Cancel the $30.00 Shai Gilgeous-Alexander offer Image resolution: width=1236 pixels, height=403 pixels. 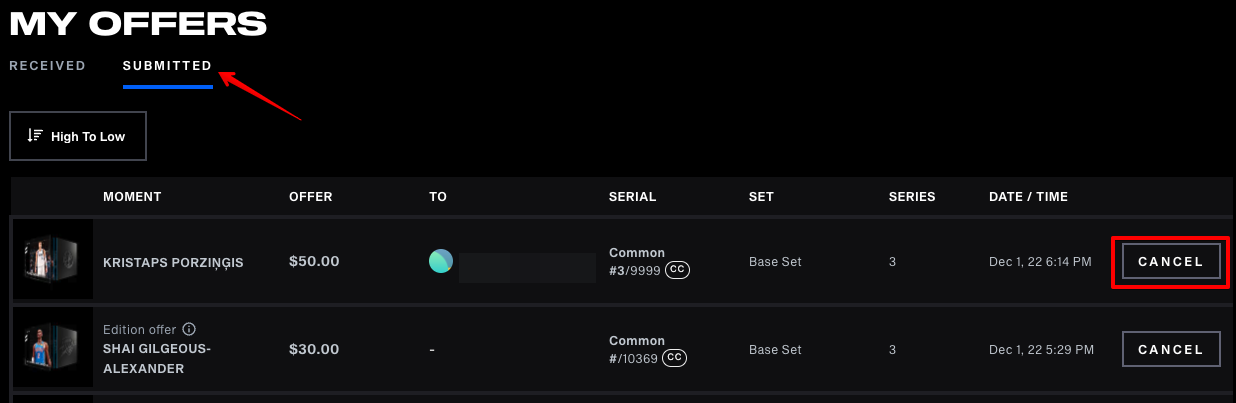(x=1171, y=350)
